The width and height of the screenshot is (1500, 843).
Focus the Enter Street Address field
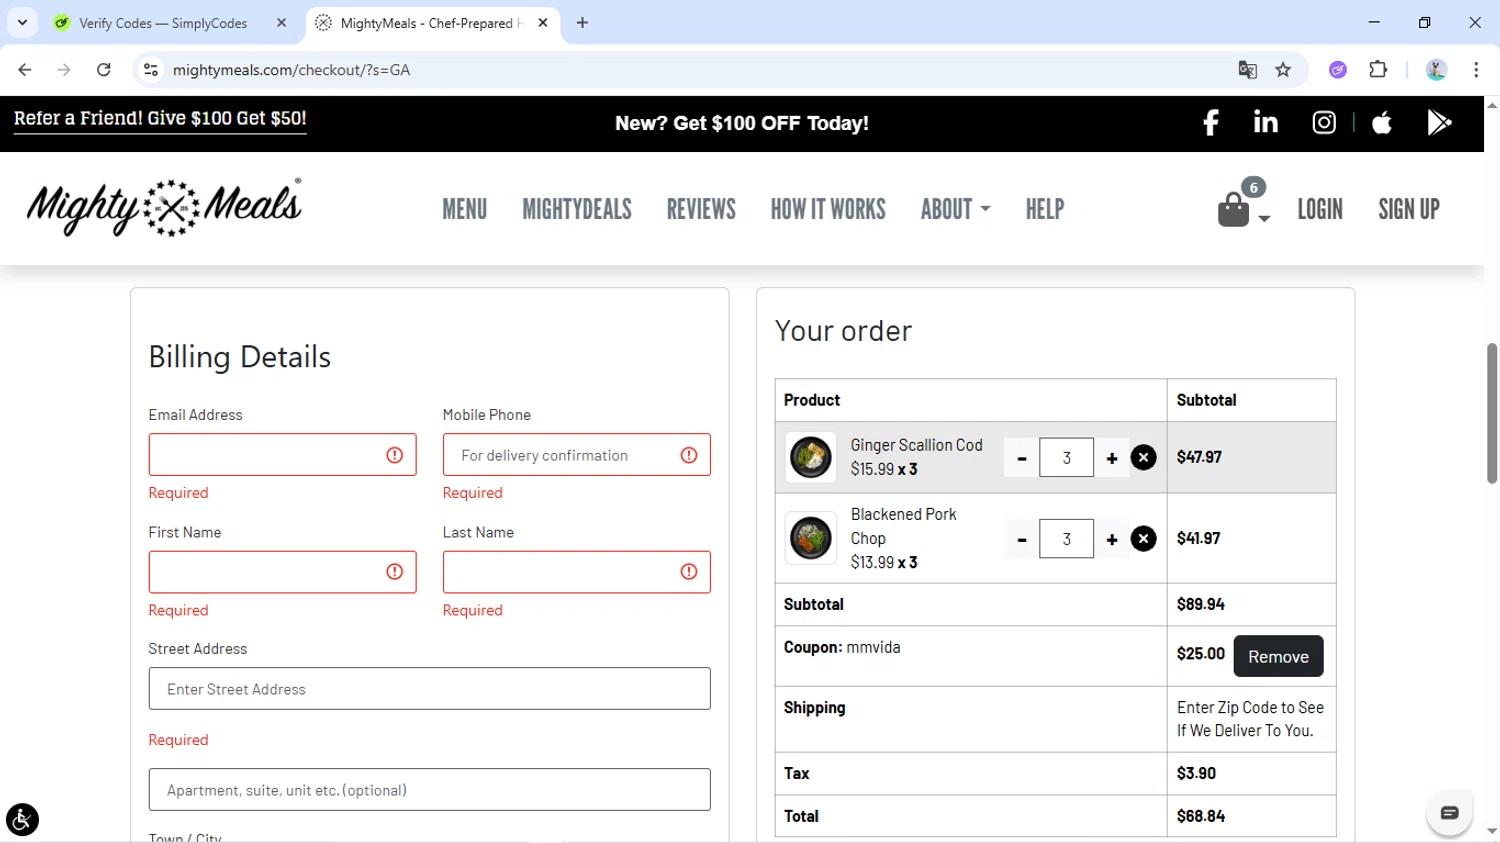click(429, 689)
